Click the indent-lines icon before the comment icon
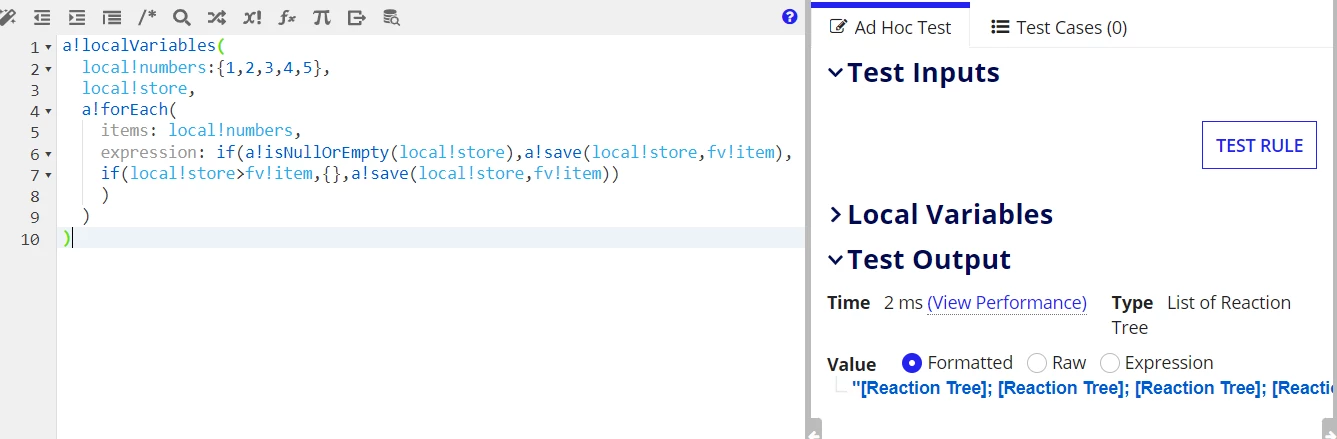 click(x=111, y=17)
